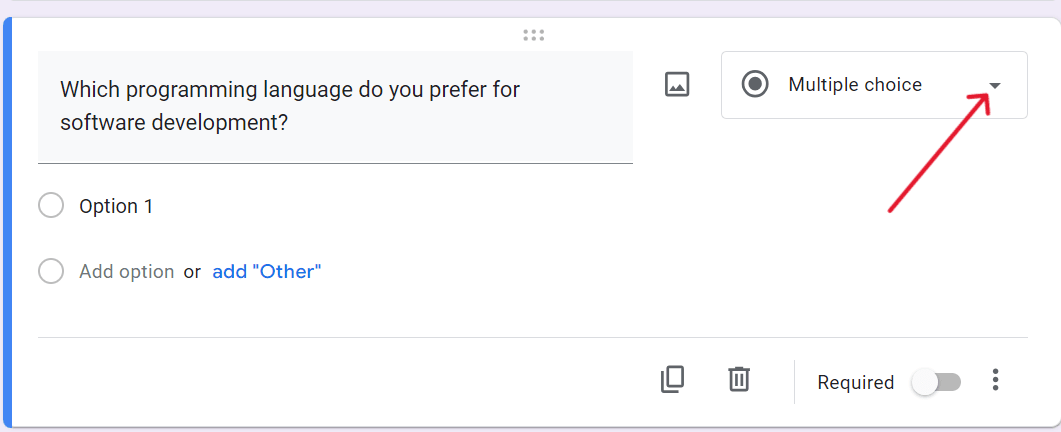Screen dimensions: 1061x432
Task: Delete the question with the trash icon
Action: (x=739, y=379)
